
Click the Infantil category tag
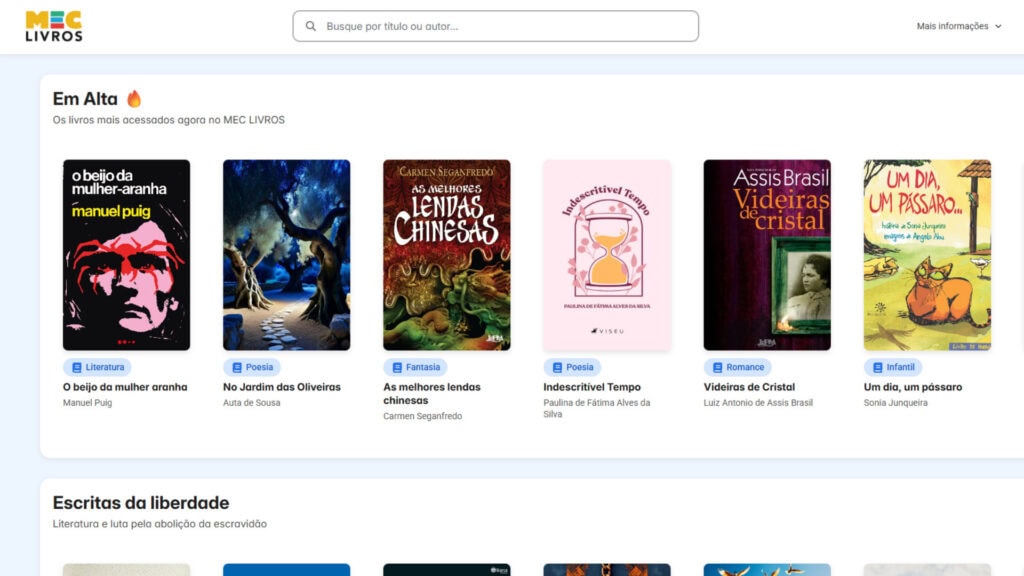pyautogui.click(x=893, y=367)
